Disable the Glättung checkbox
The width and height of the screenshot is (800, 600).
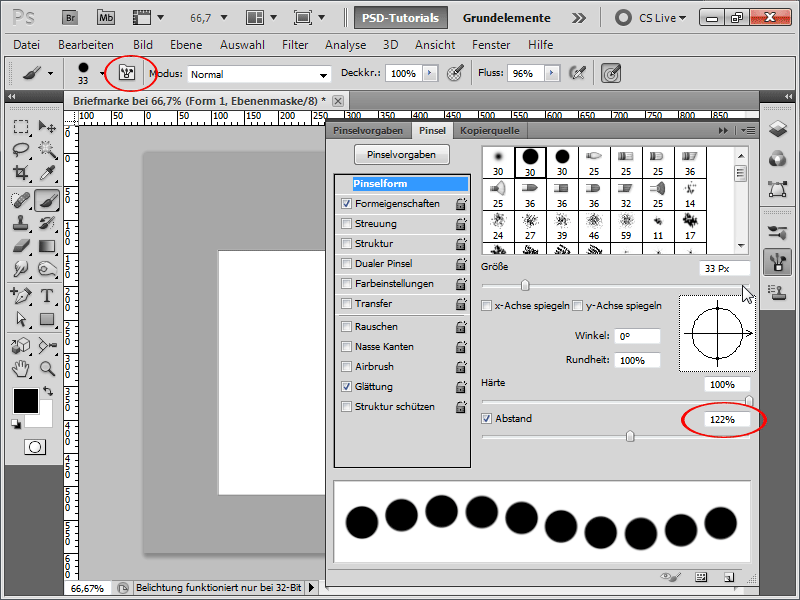(x=346, y=386)
